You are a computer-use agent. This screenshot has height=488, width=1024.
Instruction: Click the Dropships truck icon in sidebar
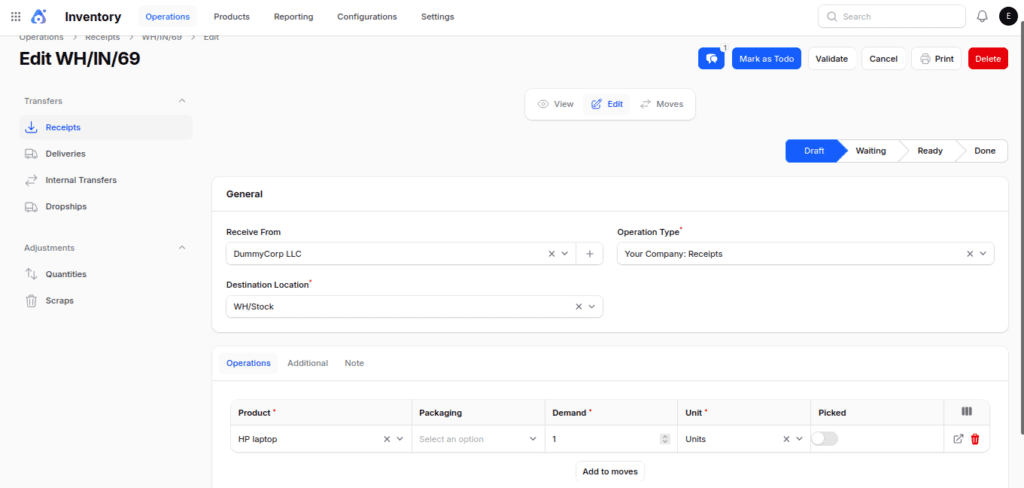pos(31,206)
